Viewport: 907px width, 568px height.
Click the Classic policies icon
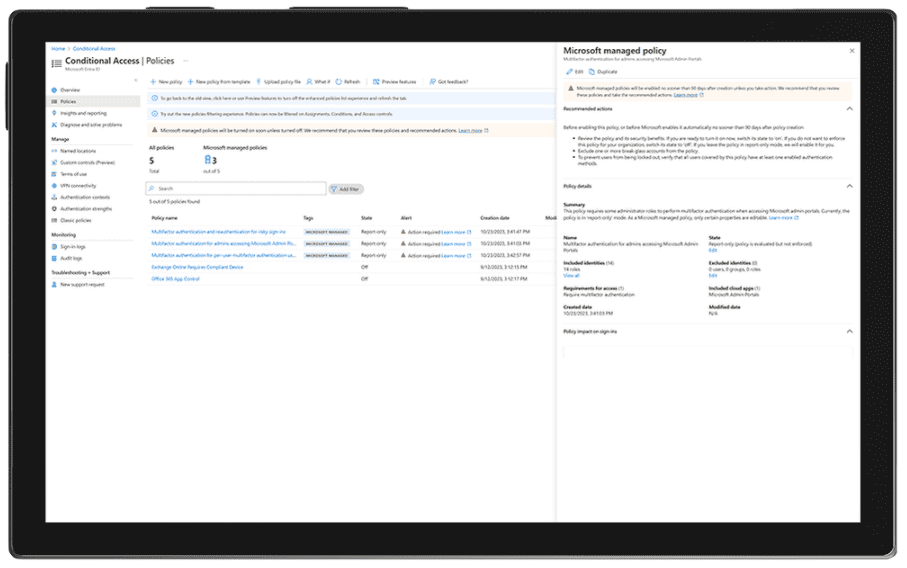click(x=54, y=220)
